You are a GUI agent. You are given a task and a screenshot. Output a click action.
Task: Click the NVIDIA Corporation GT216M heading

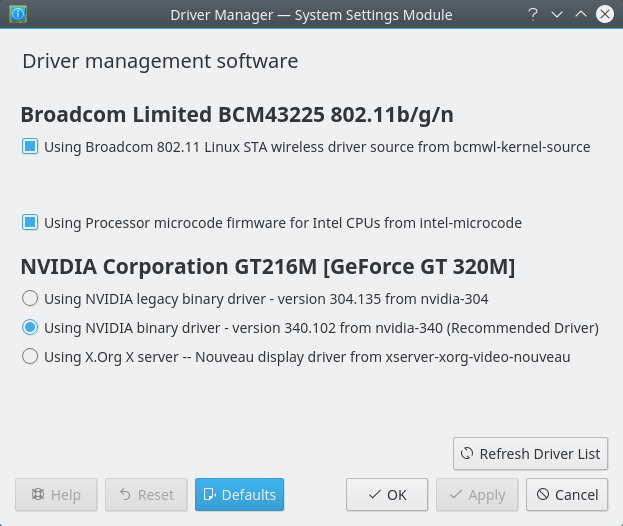pyautogui.click(x=268, y=266)
